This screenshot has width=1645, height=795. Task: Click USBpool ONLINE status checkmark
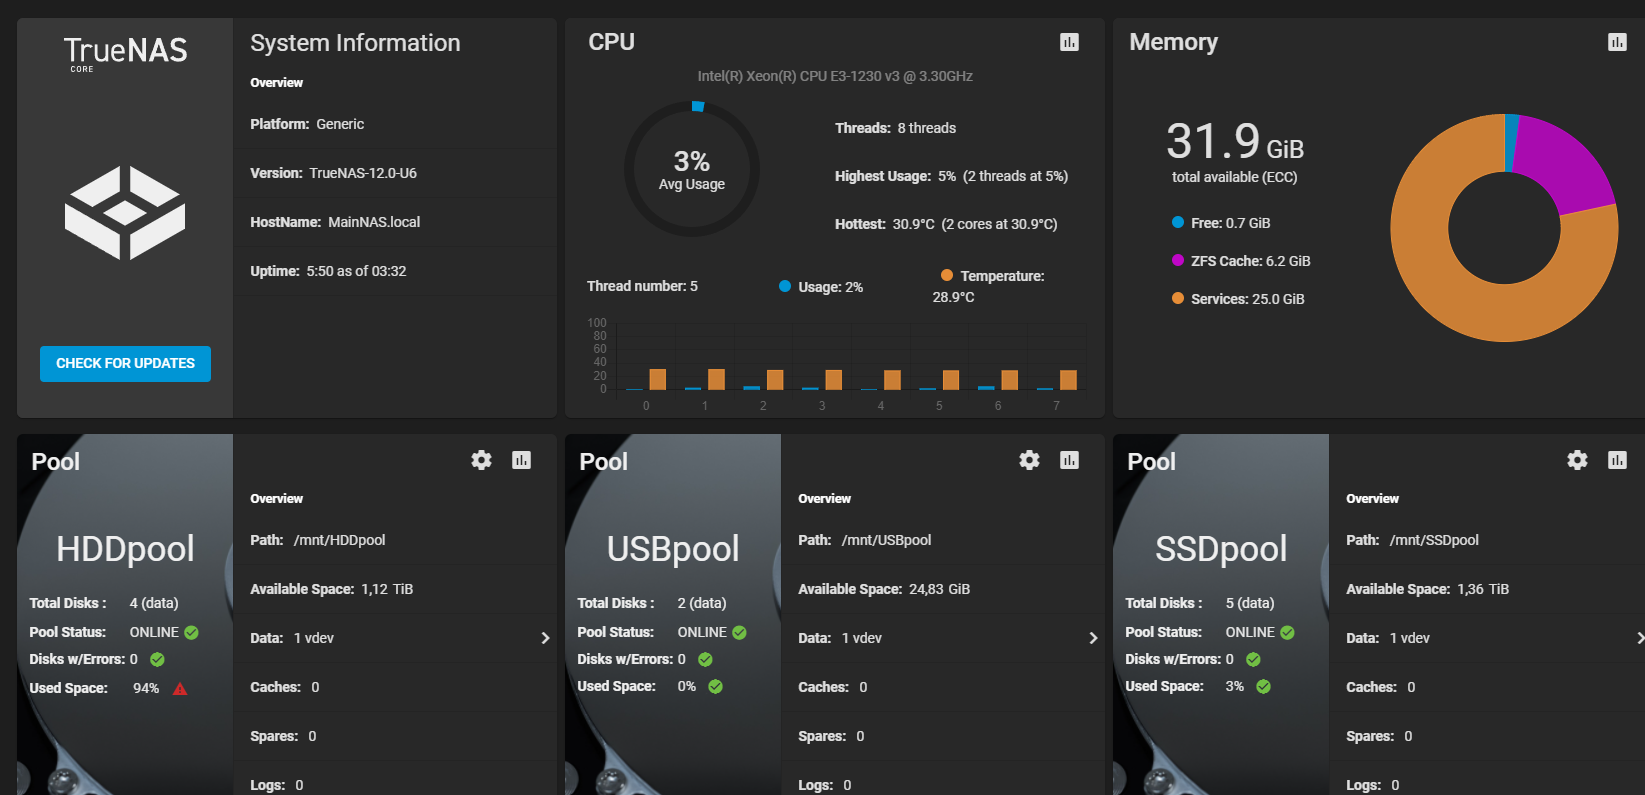739,633
